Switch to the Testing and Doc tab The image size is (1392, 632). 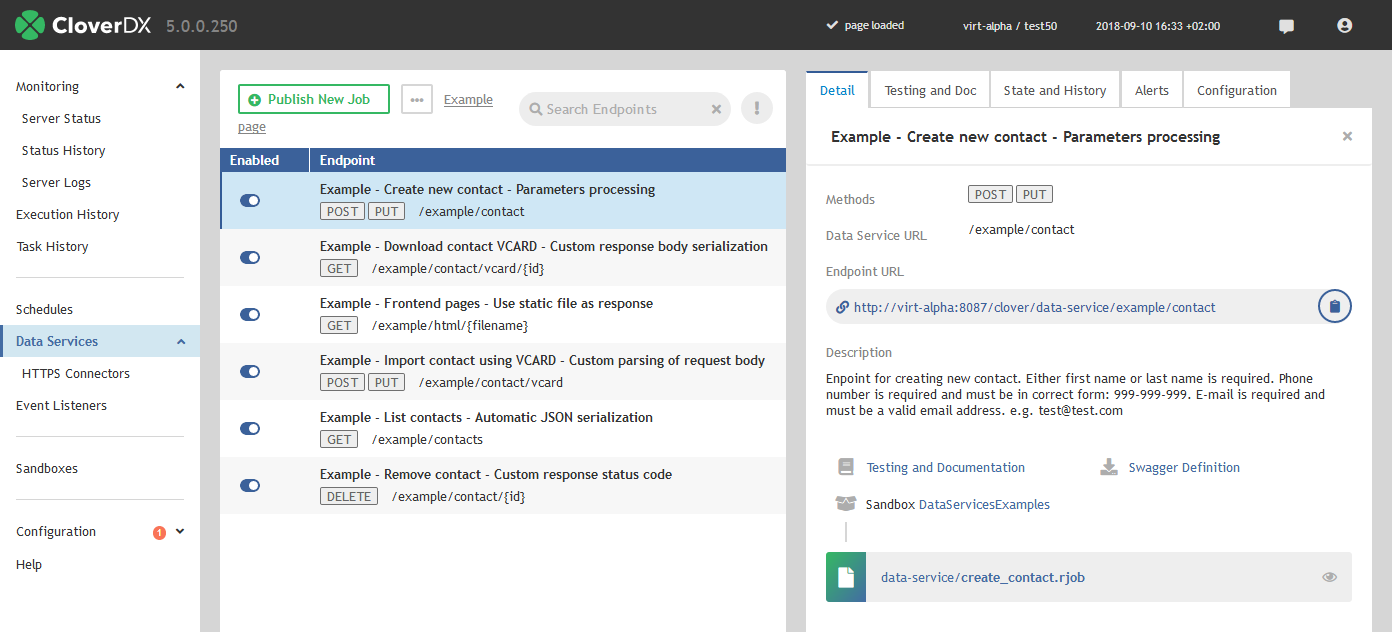[x=929, y=89]
